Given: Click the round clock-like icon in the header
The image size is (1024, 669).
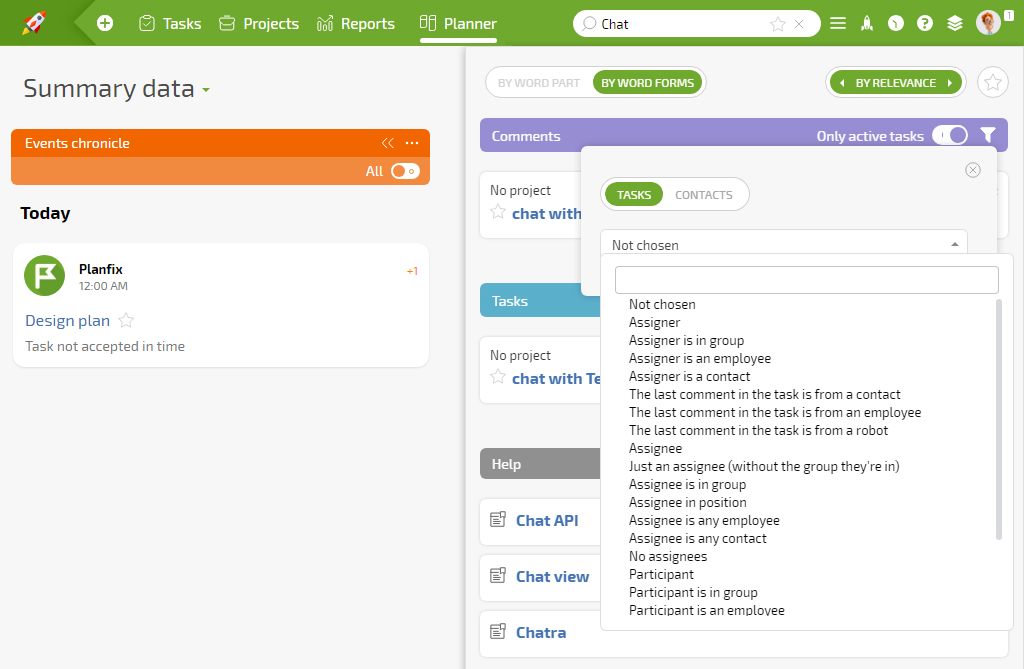Looking at the screenshot, I should pos(896,24).
